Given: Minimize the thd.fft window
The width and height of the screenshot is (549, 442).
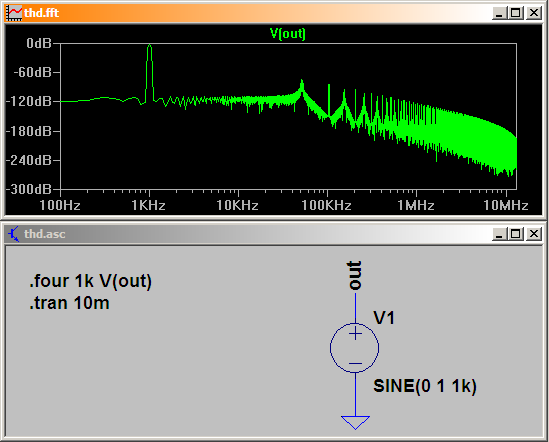Looking at the screenshot, I should 499,13.
